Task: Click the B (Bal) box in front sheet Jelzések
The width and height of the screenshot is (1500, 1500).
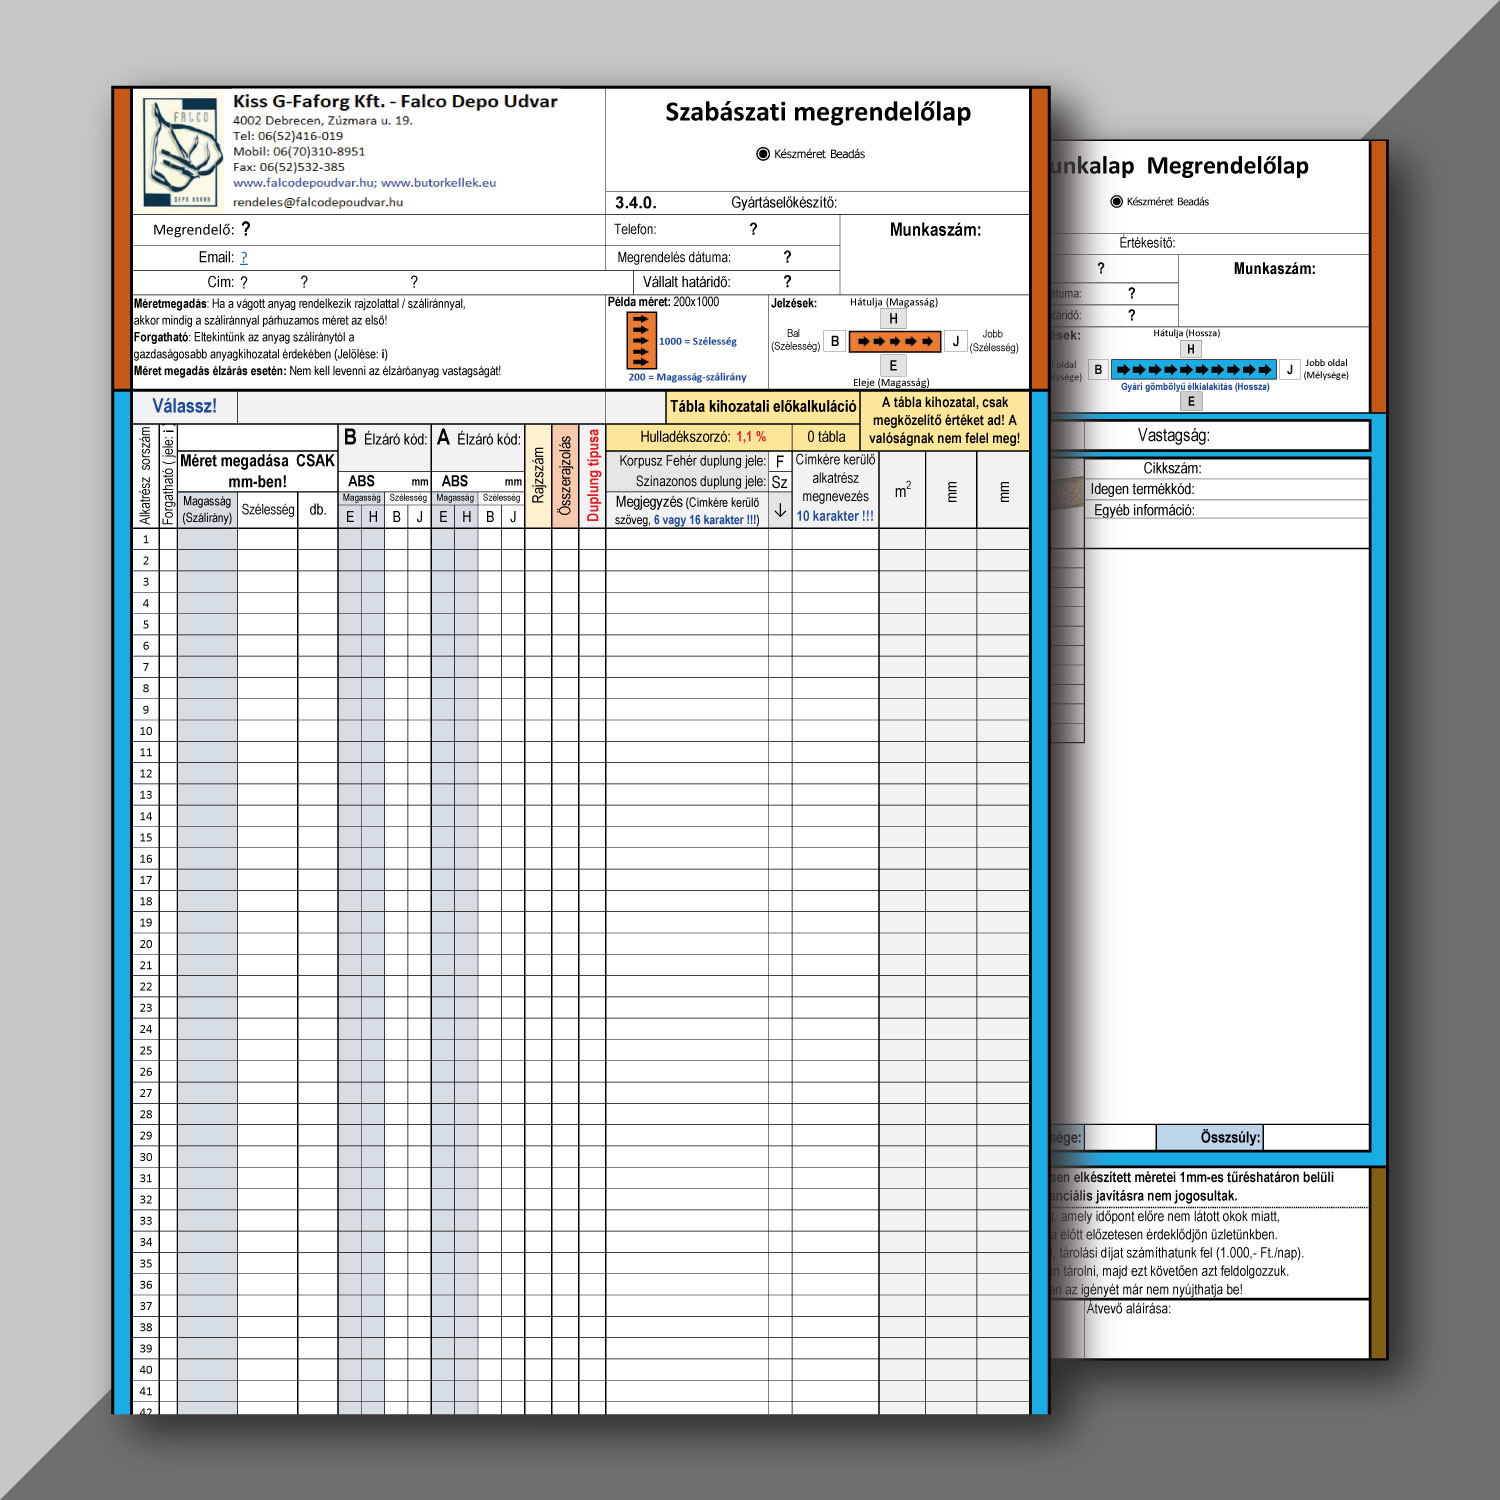Action: click(835, 341)
